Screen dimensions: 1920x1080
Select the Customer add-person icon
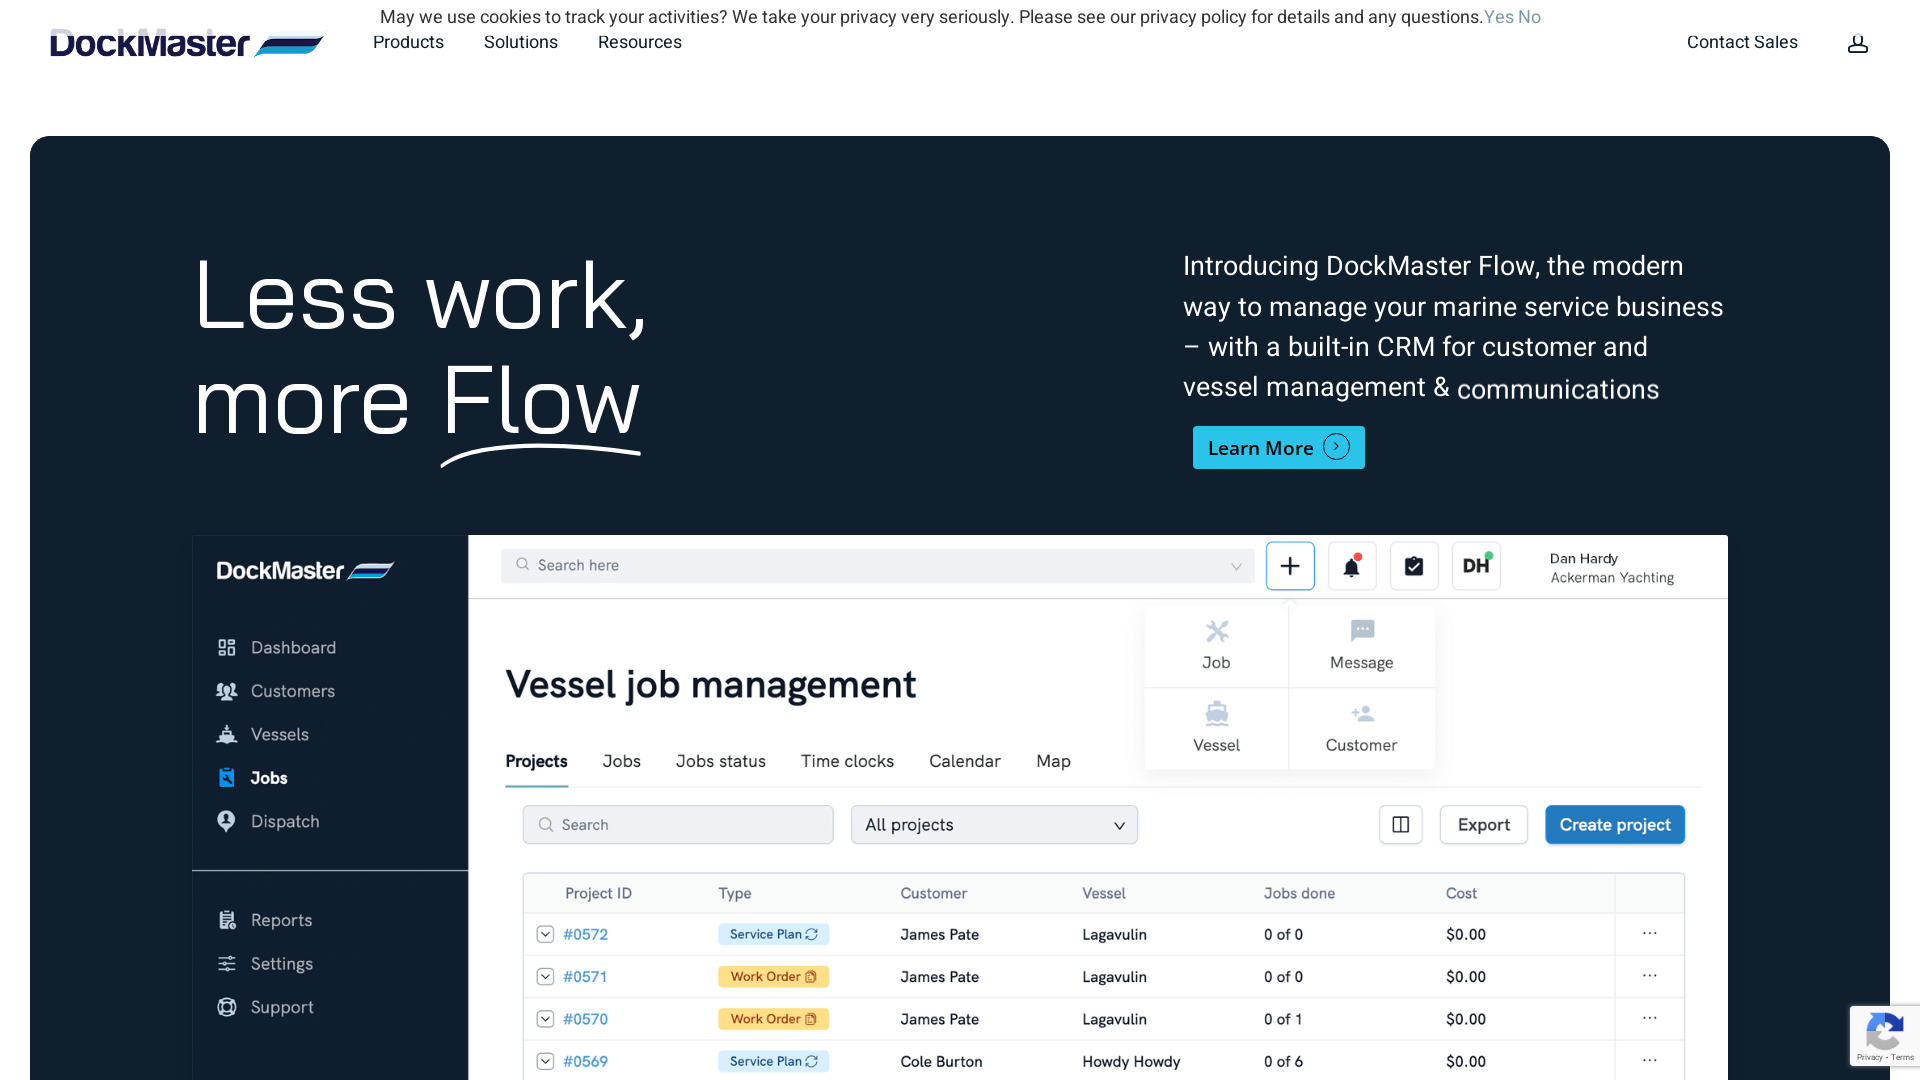(1362, 713)
